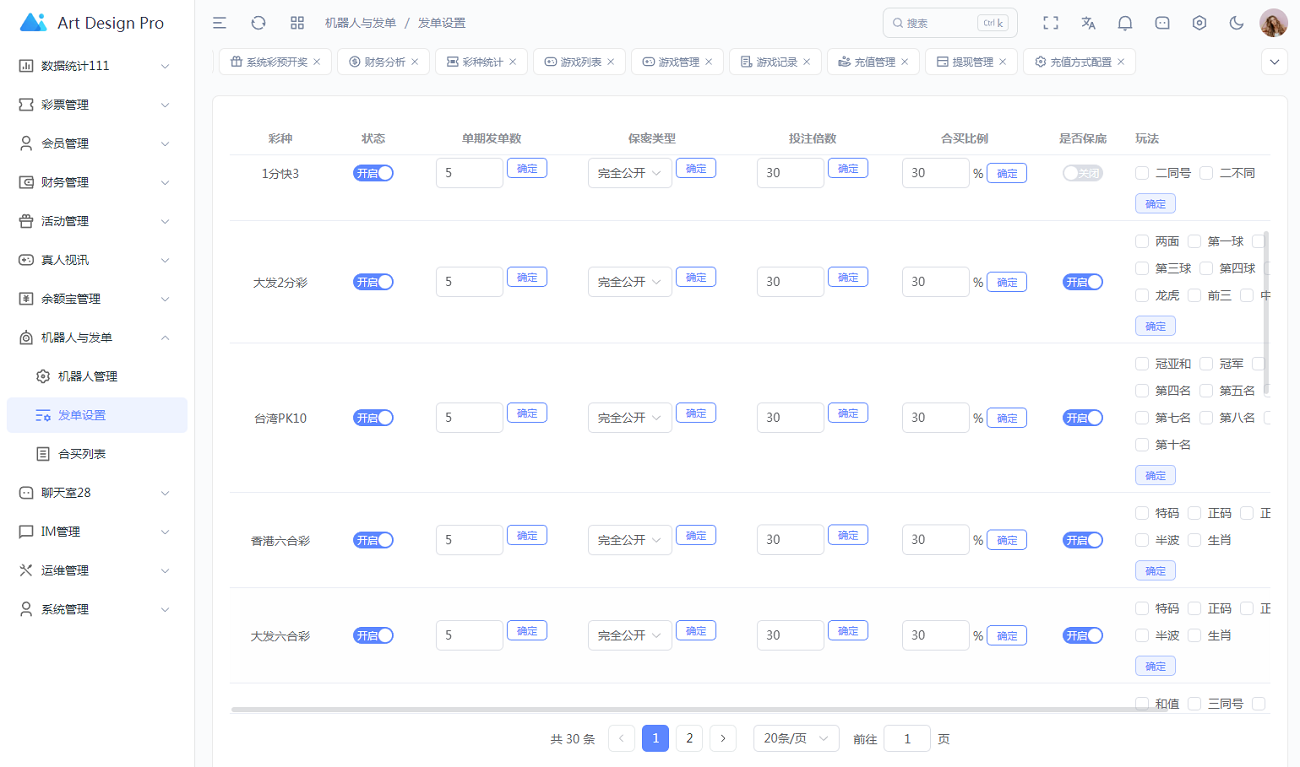Screen dimensions: 1300x767
Task: Click the 投注倍数 input for 台湾PK10
Action: click(x=790, y=418)
